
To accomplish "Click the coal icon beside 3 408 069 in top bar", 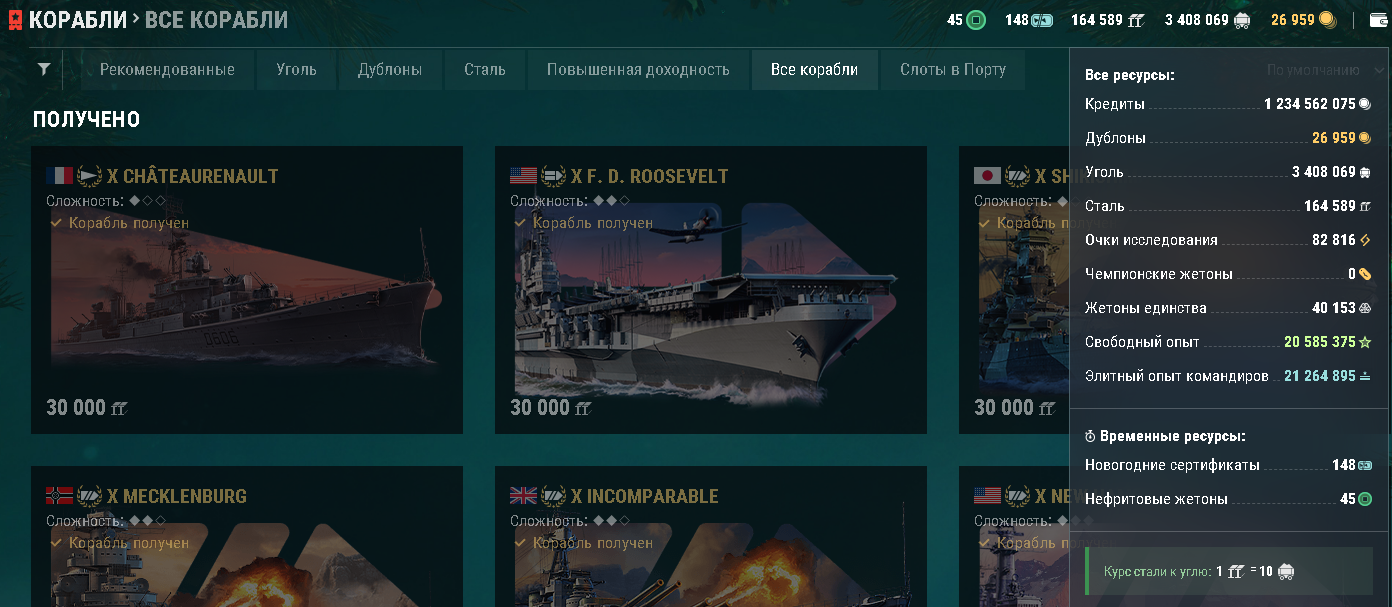I will pyautogui.click(x=1243, y=20).
